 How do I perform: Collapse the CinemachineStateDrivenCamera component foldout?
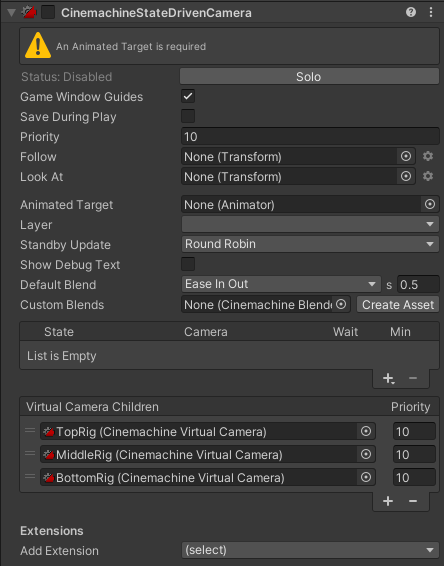(x=11, y=13)
